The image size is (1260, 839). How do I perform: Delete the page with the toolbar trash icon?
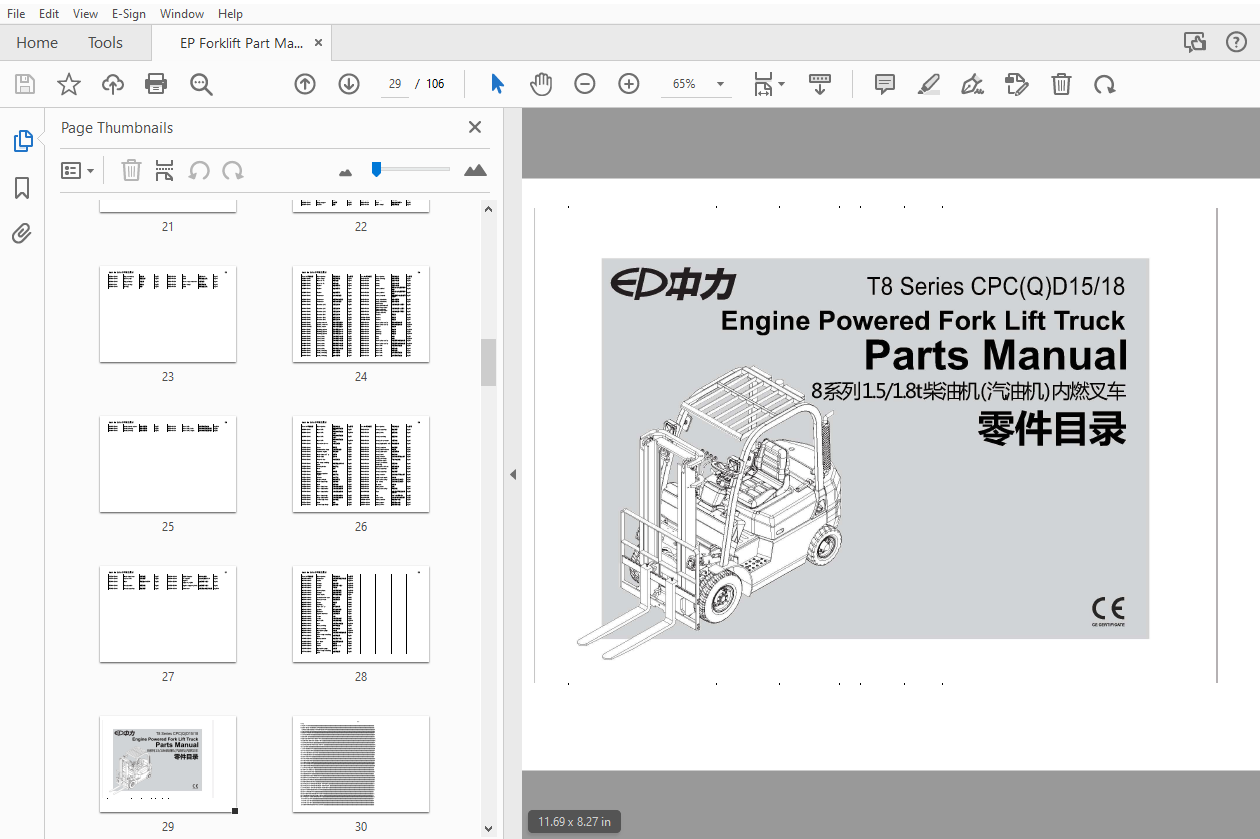1061,84
